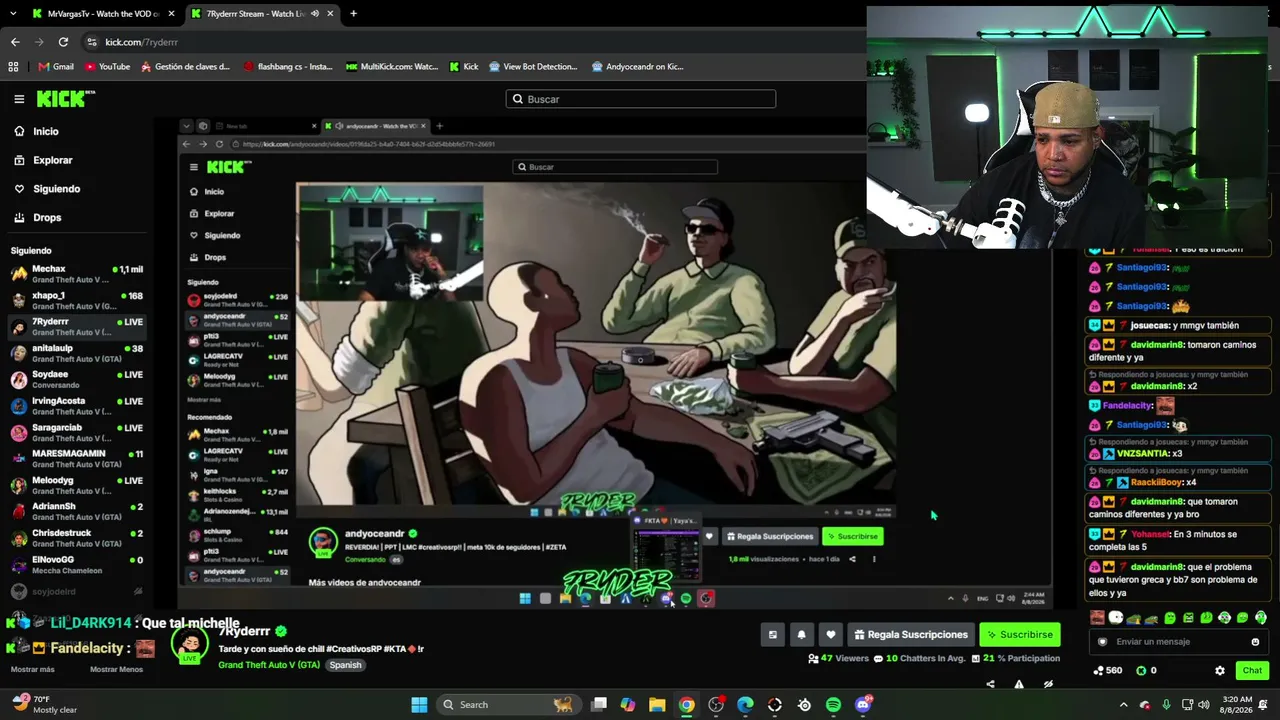Click the green KICK logo
The image size is (1280, 720).
pyautogui.click(x=66, y=99)
